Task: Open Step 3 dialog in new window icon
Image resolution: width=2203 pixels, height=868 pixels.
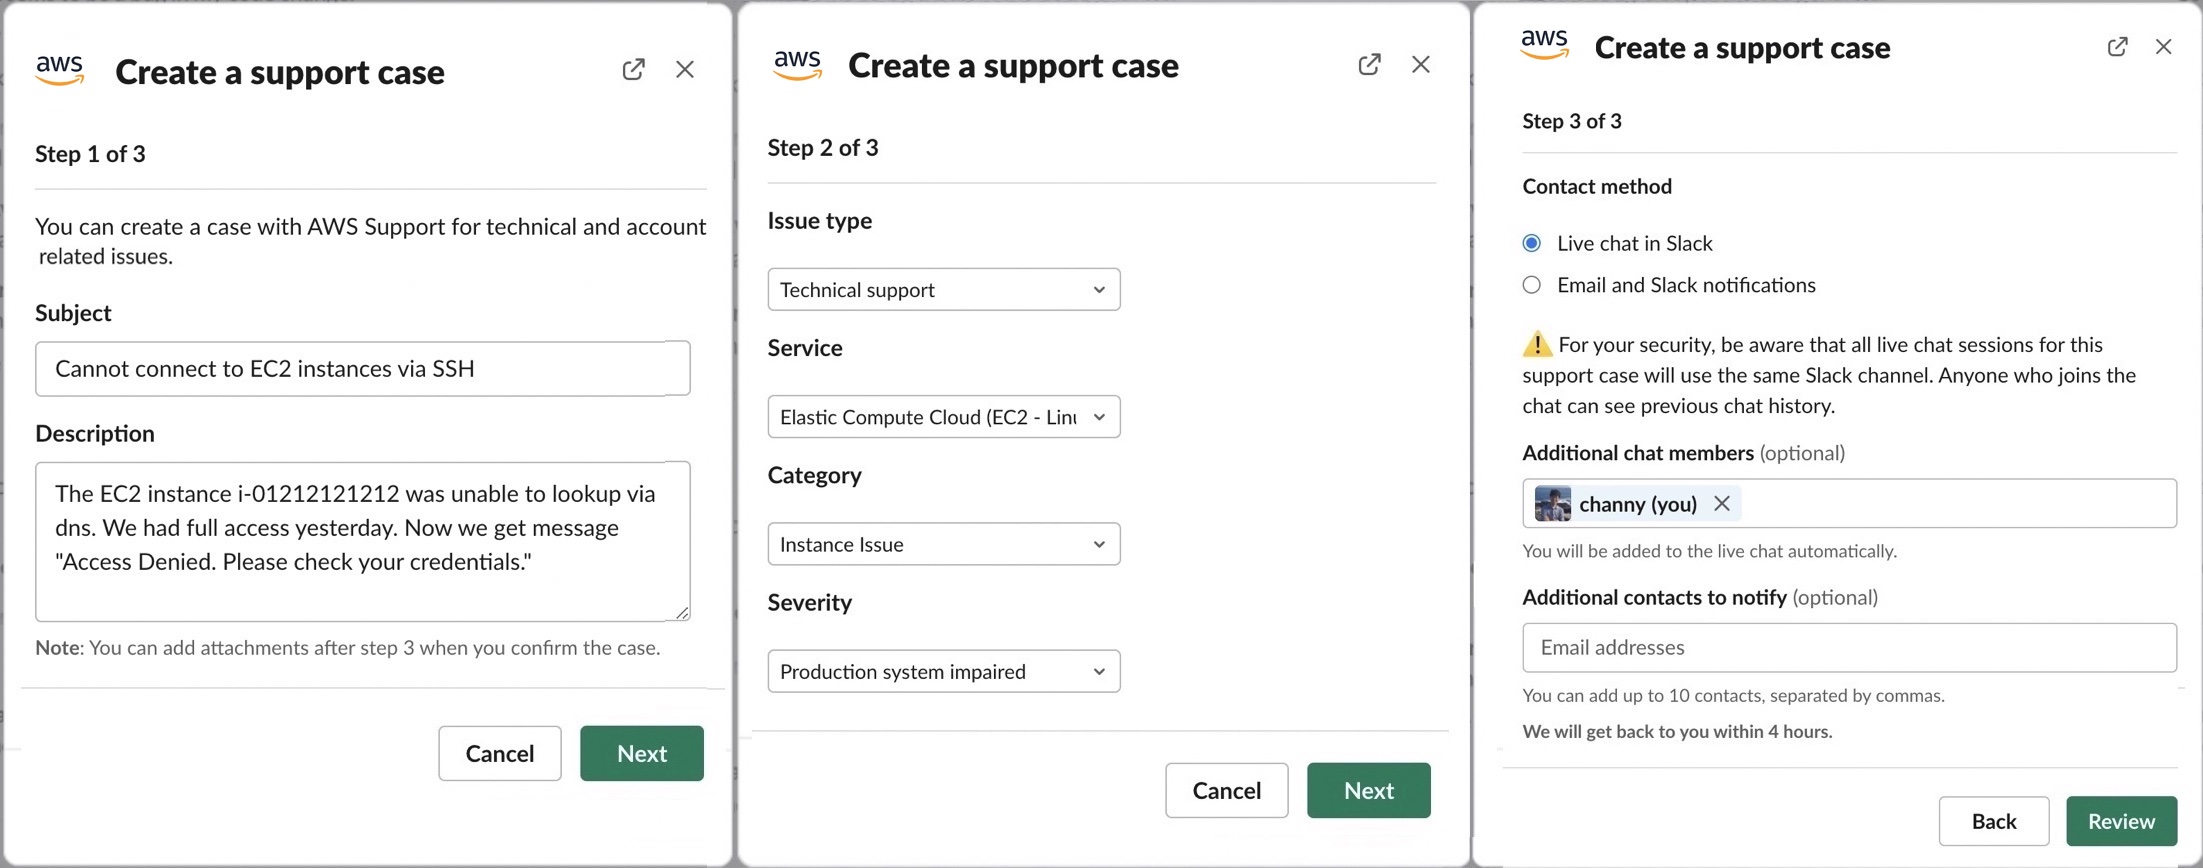Action: 2117,47
